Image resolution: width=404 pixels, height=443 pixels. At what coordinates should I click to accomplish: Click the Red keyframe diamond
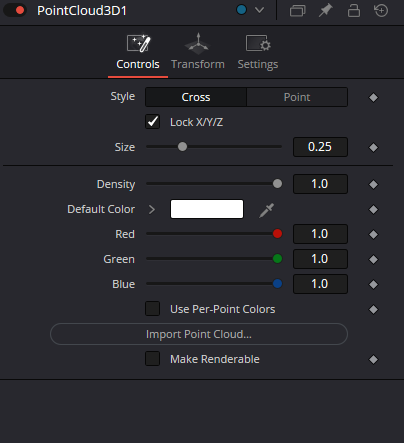[x=373, y=234]
